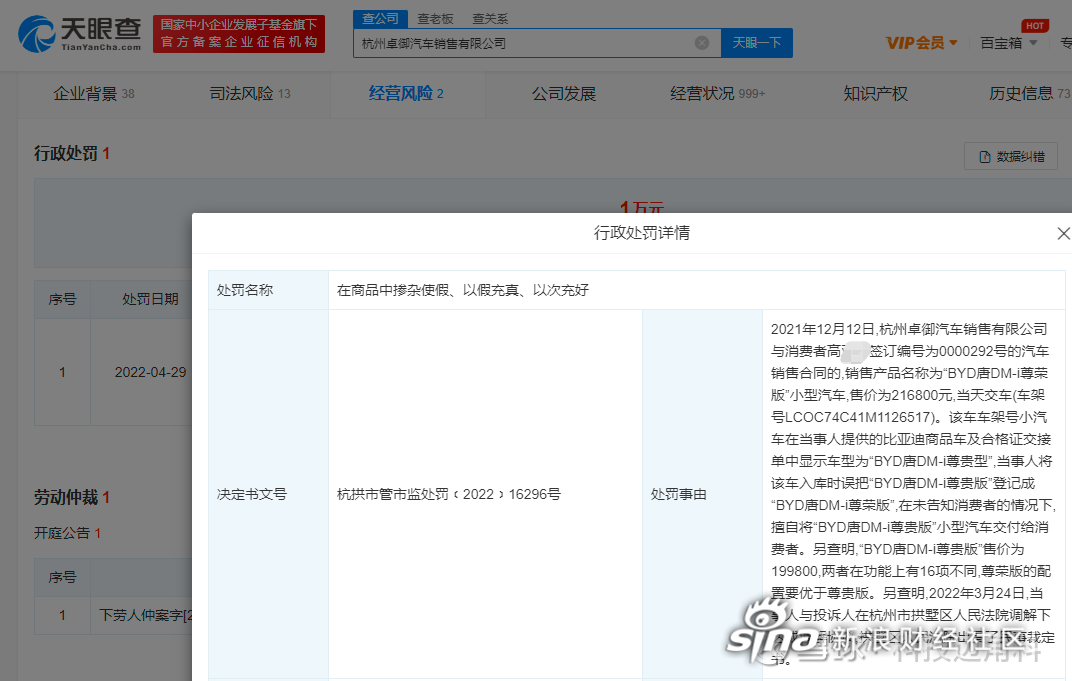
Task: Open the 经营状况 tab
Action: point(717,94)
